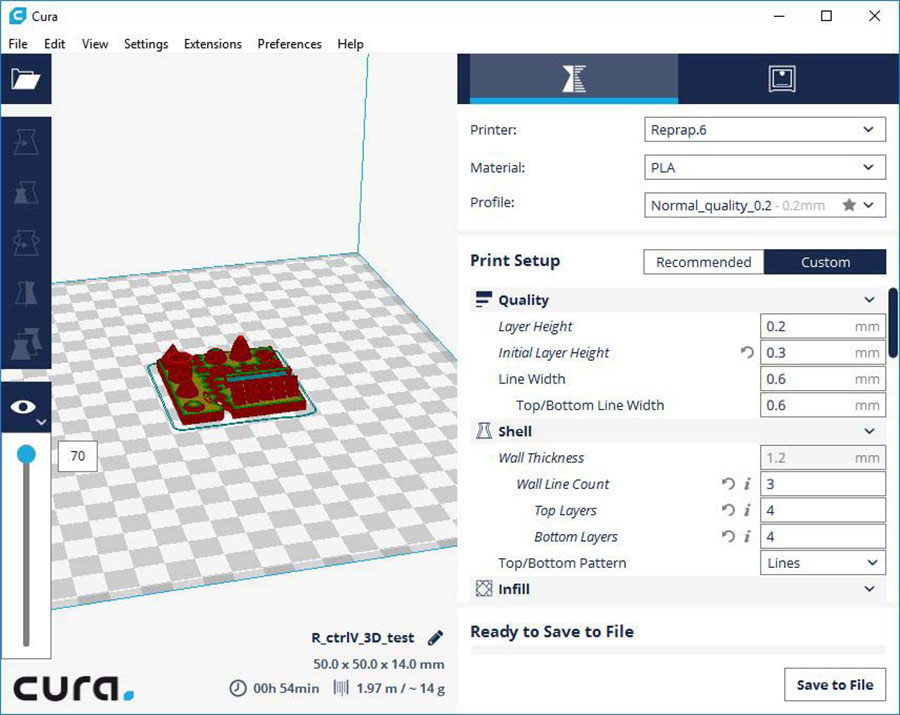The width and height of the screenshot is (900, 715).
Task: Open the Preferences menu
Action: point(289,44)
